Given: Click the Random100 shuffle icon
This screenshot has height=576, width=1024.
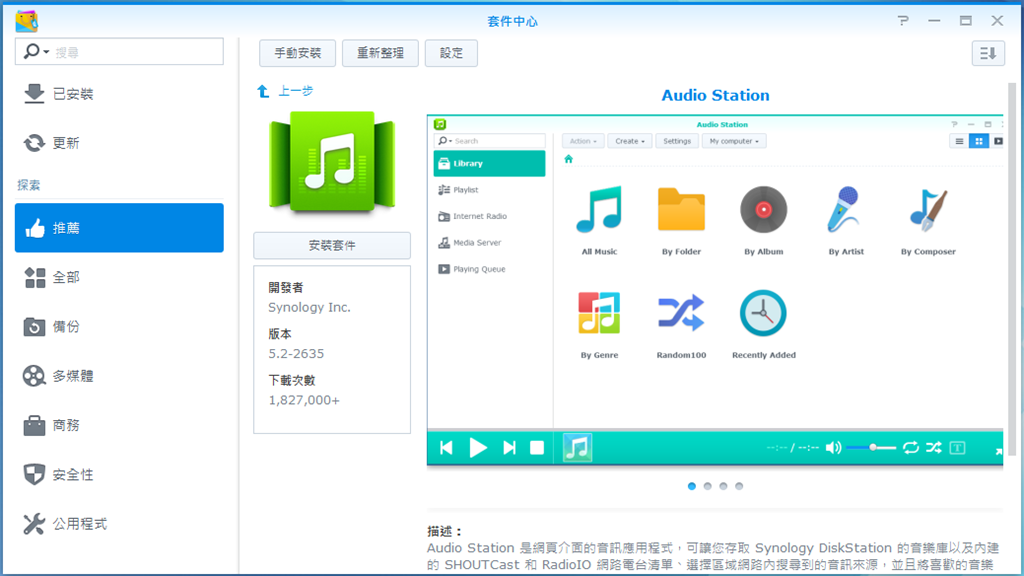Looking at the screenshot, I should 681,313.
